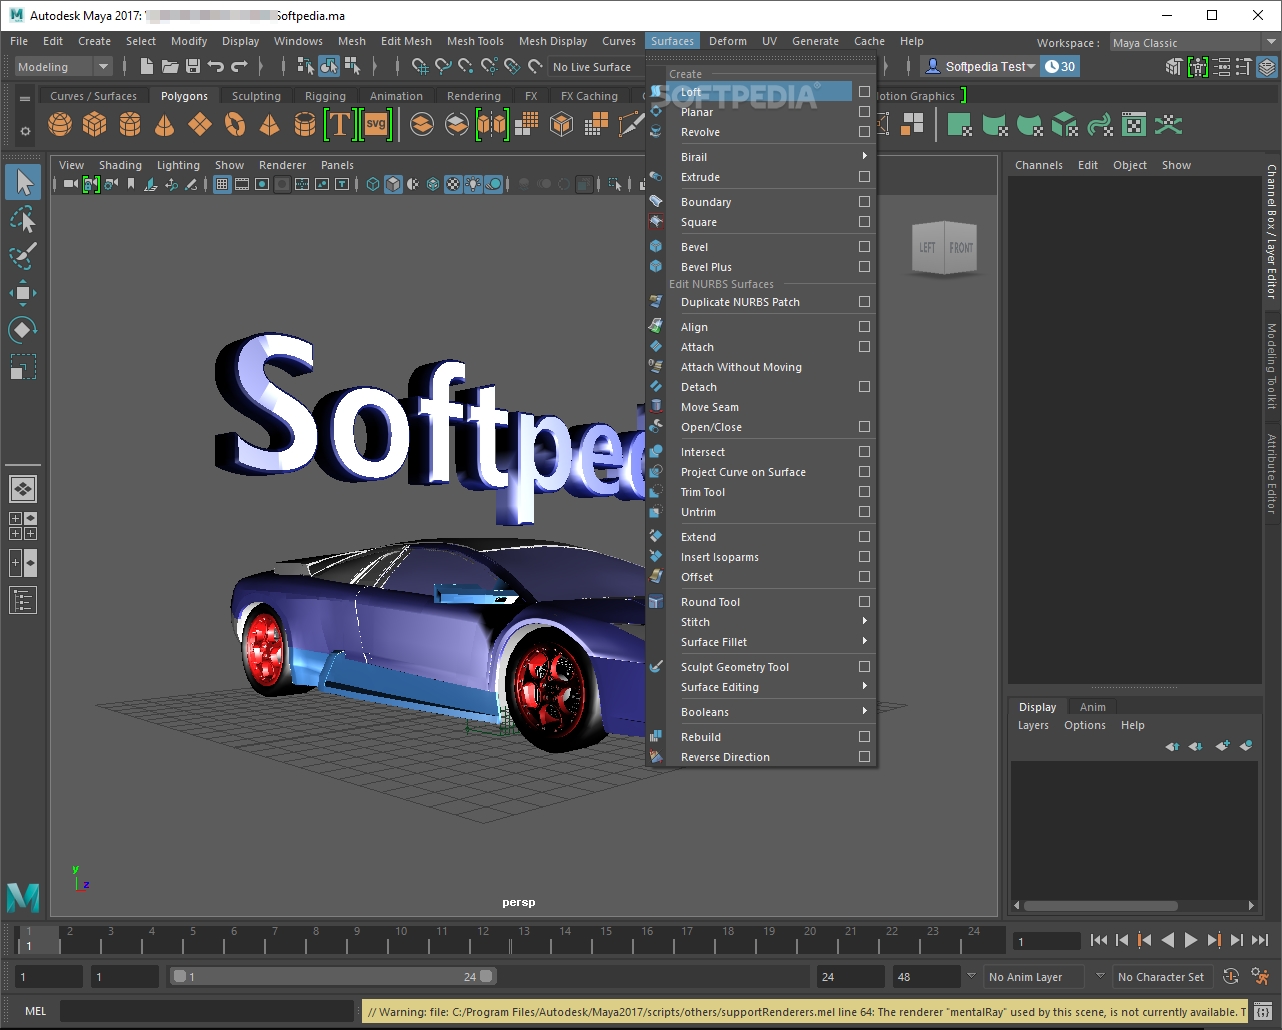Open Sculpt Geometry Tool options box
The image size is (1282, 1030).
pos(864,667)
